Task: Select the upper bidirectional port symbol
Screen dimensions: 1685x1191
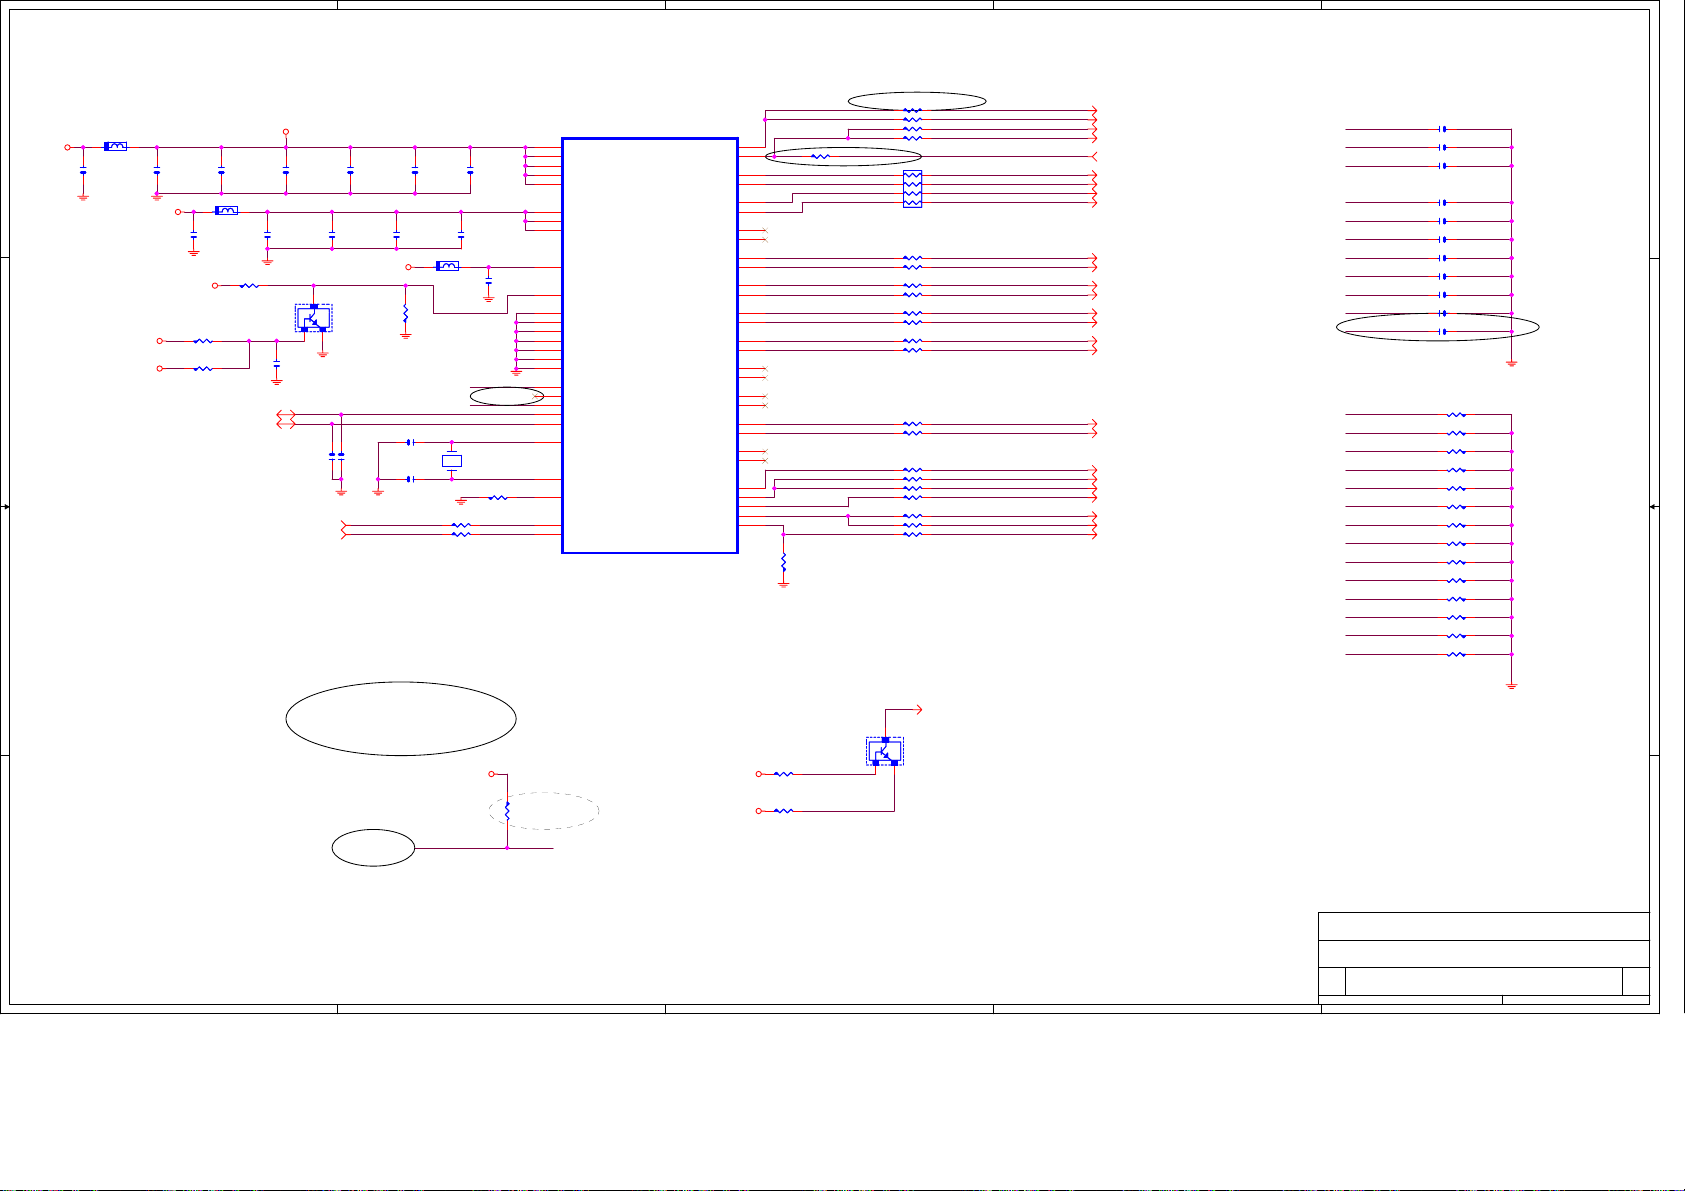Action: [285, 414]
